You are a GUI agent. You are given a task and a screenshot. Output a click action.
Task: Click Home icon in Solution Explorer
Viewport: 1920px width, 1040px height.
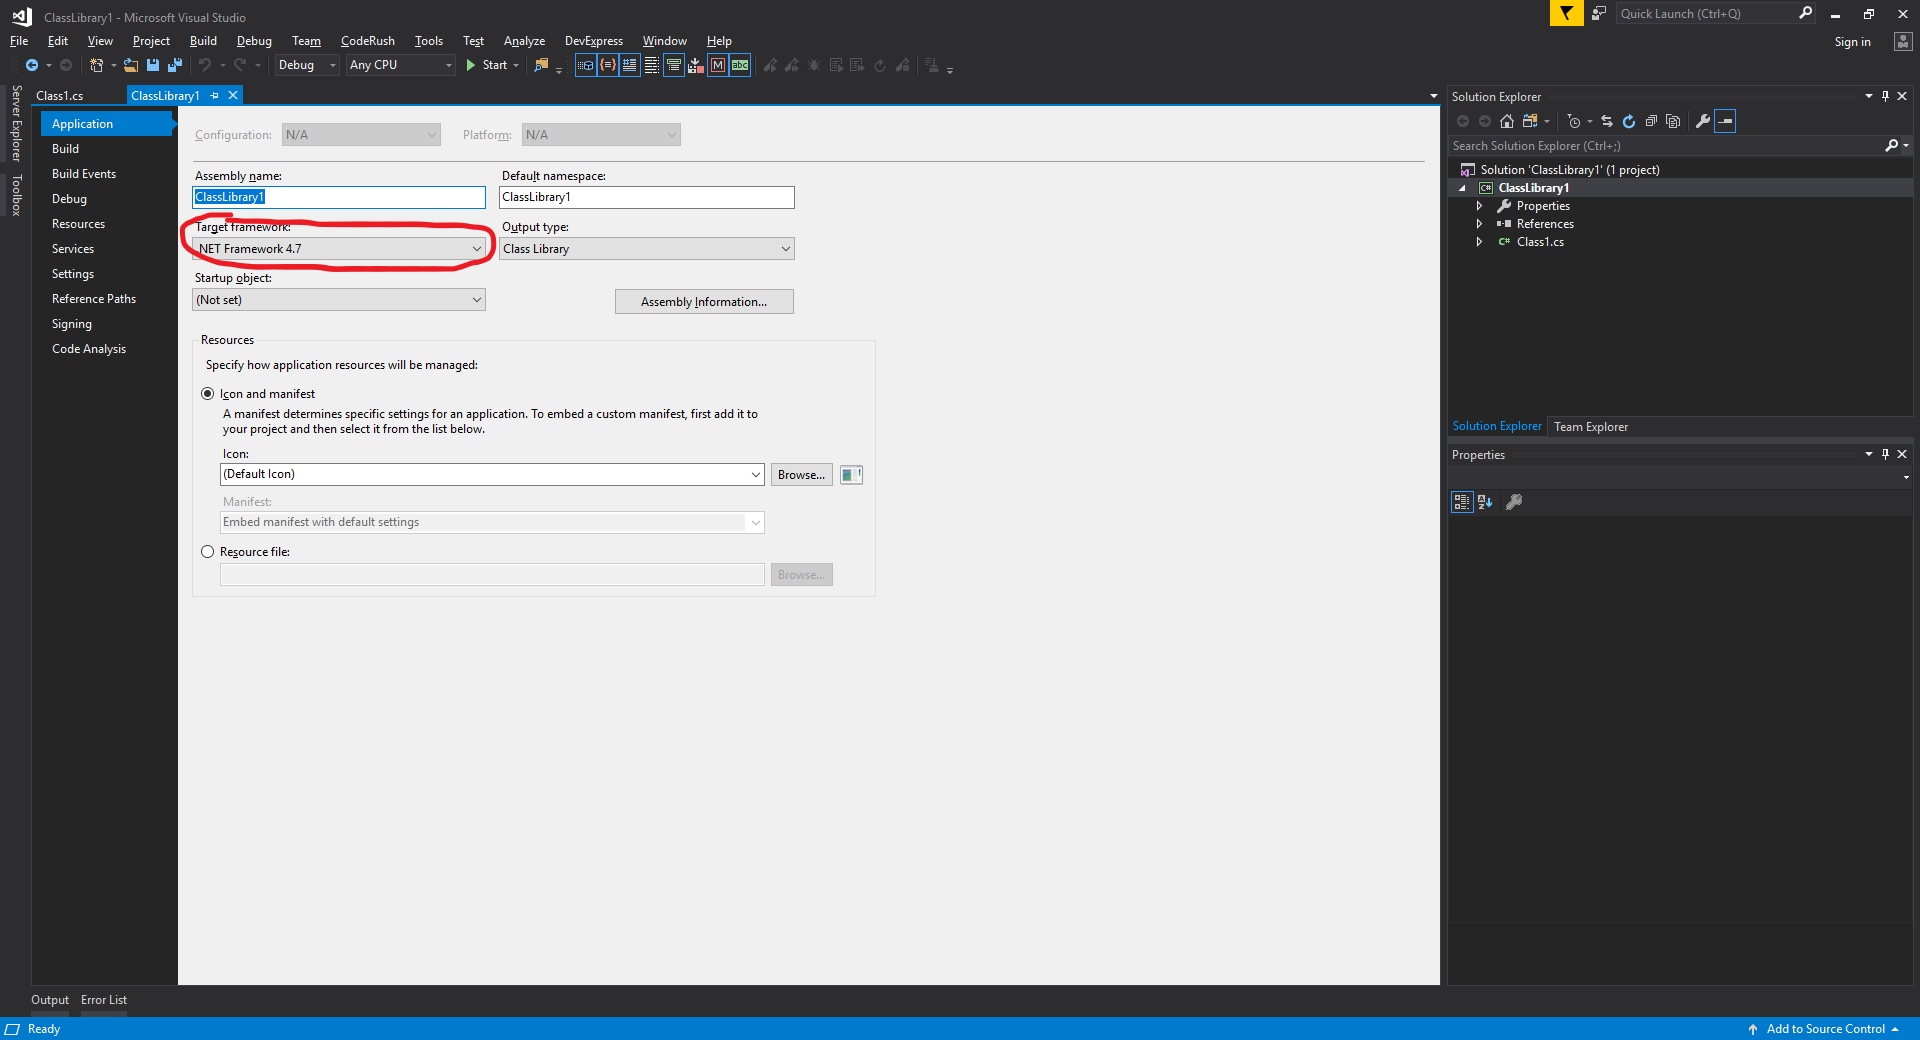1507,121
